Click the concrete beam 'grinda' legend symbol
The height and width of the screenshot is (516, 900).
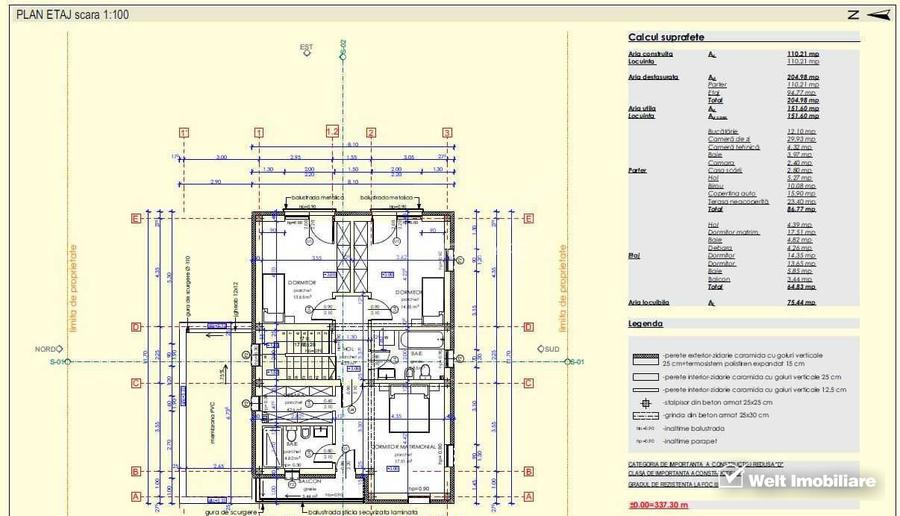click(645, 416)
